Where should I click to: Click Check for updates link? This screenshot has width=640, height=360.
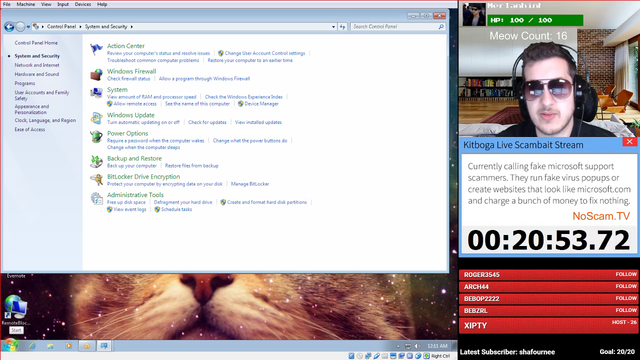pos(207,122)
